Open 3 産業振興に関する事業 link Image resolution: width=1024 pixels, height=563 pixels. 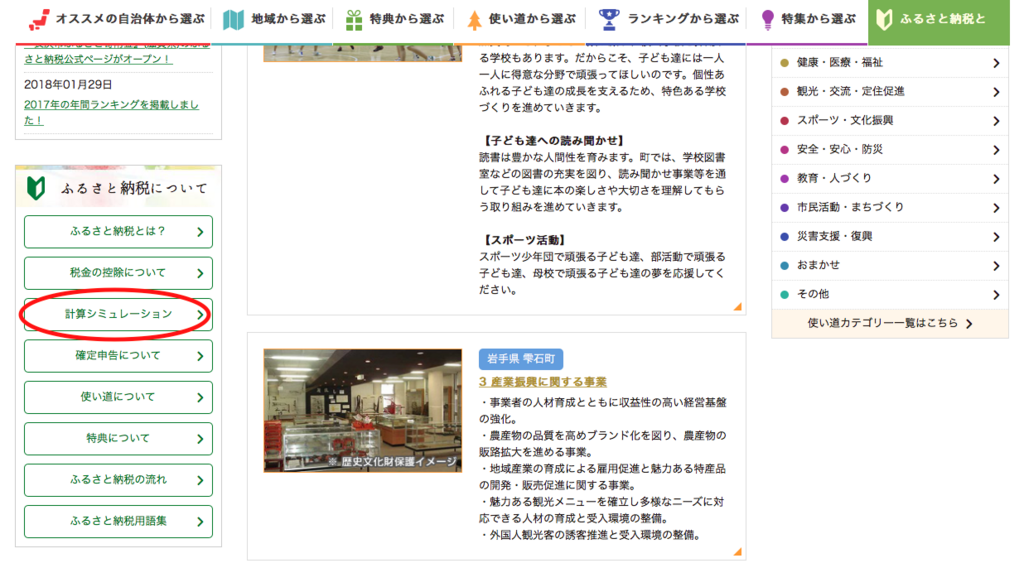tap(543, 382)
